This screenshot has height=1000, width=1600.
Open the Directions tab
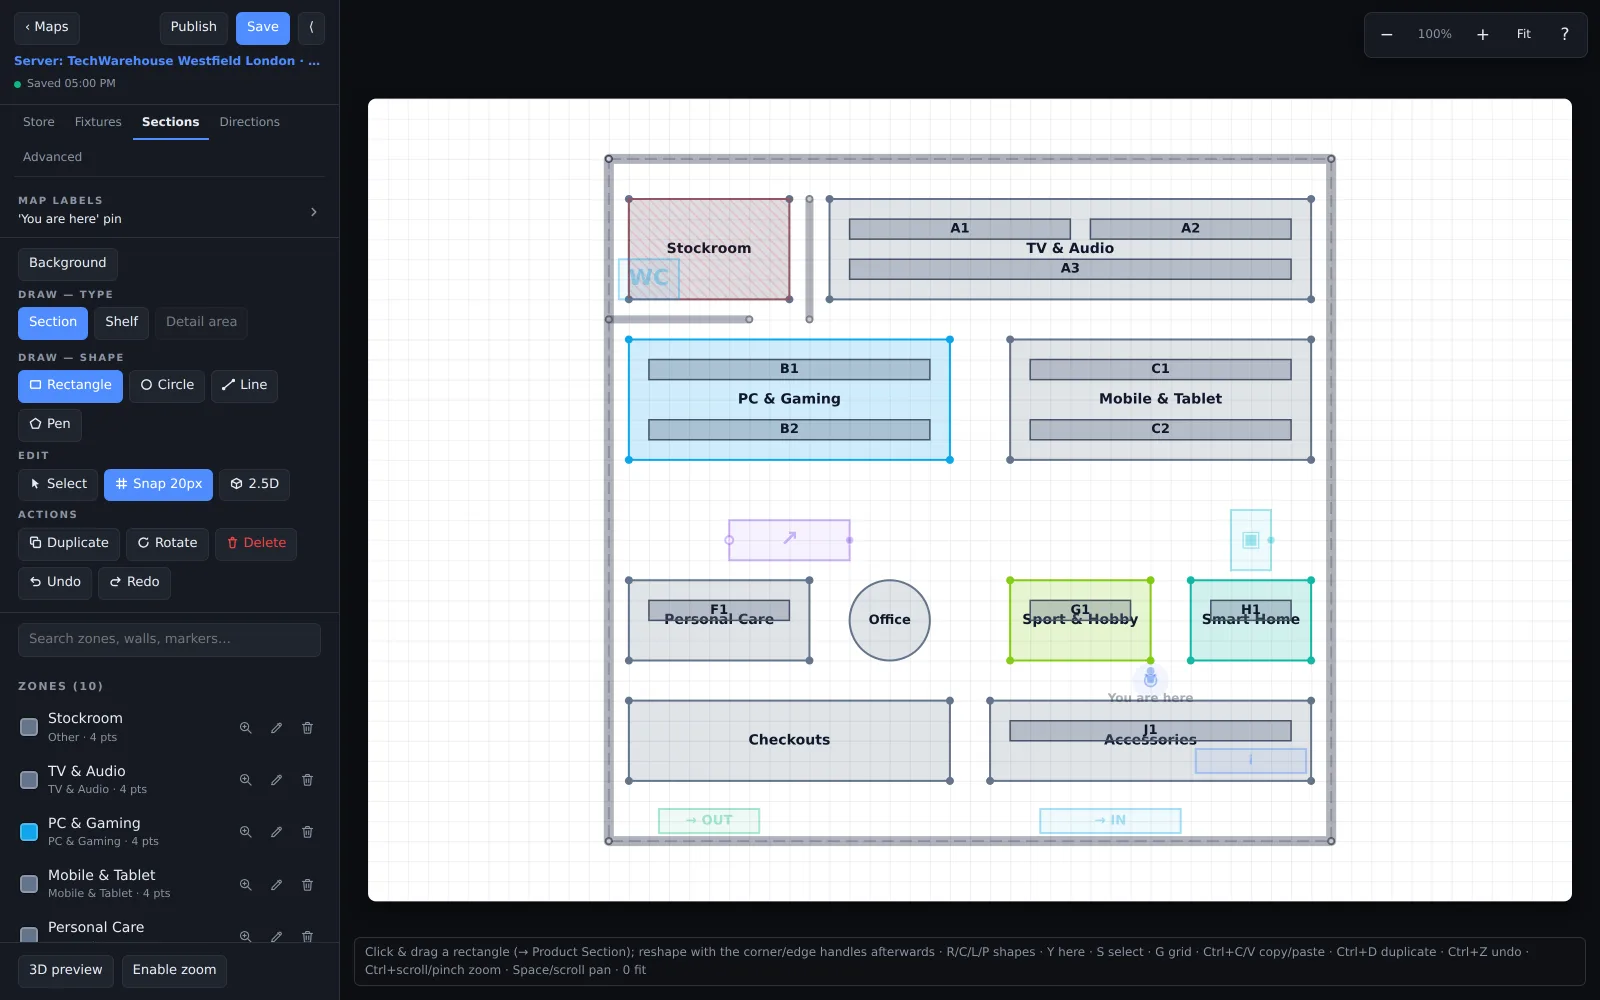tap(250, 123)
